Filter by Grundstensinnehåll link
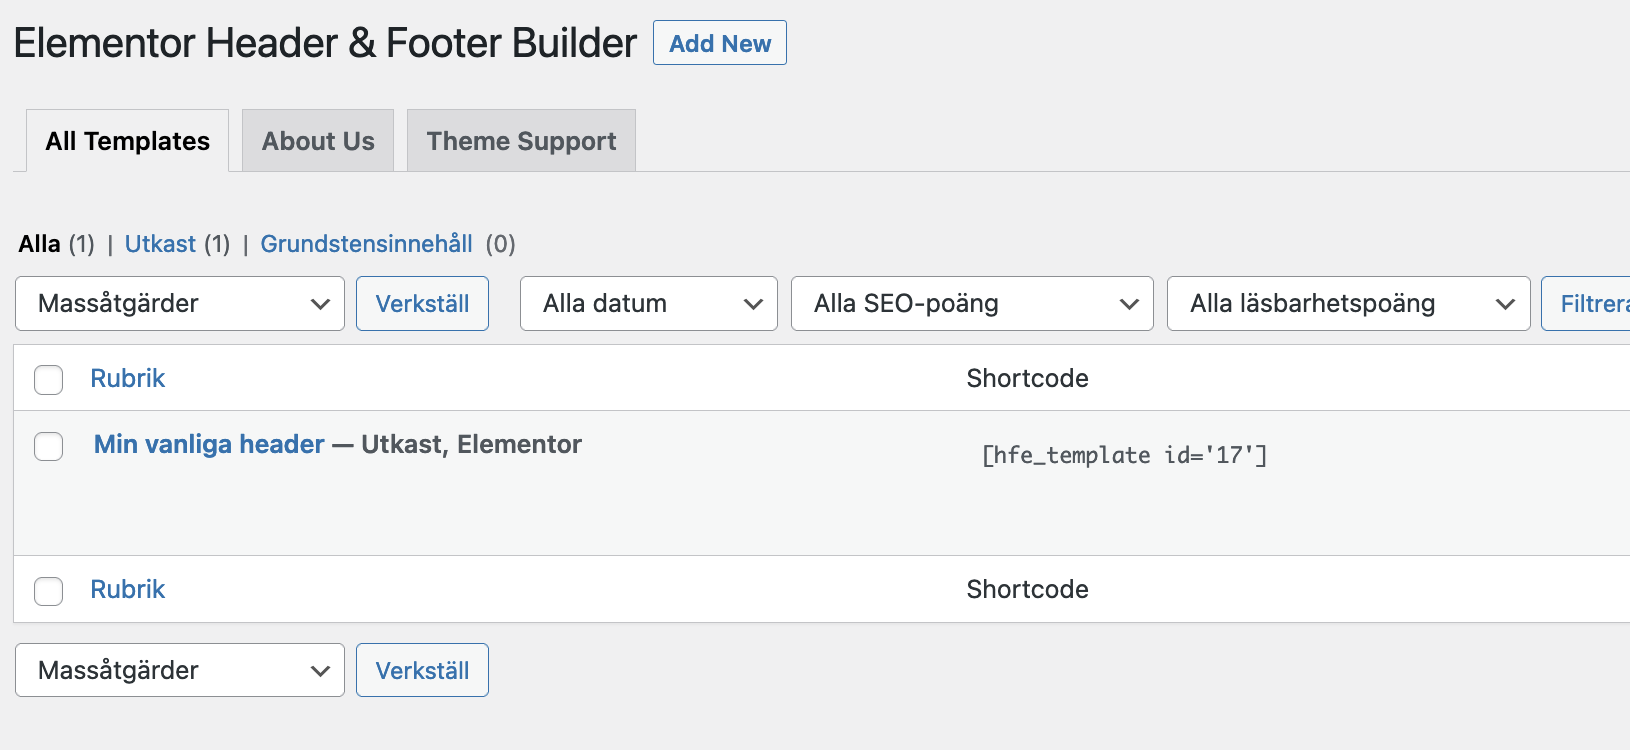The height and width of the screenshot is (750, 1630). (366, 244)
